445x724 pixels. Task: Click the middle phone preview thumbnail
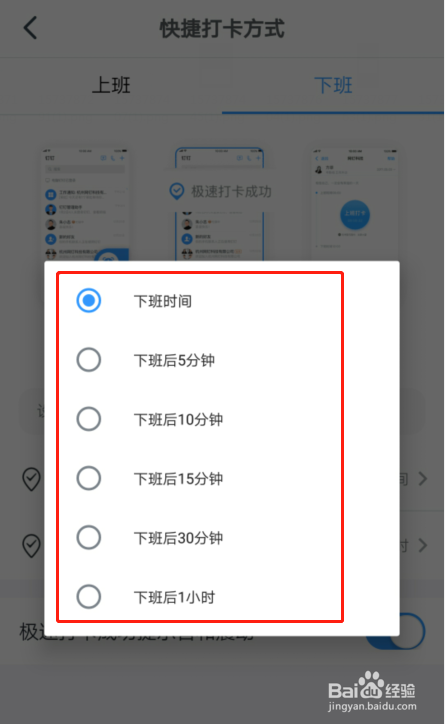tap(220, 205)
